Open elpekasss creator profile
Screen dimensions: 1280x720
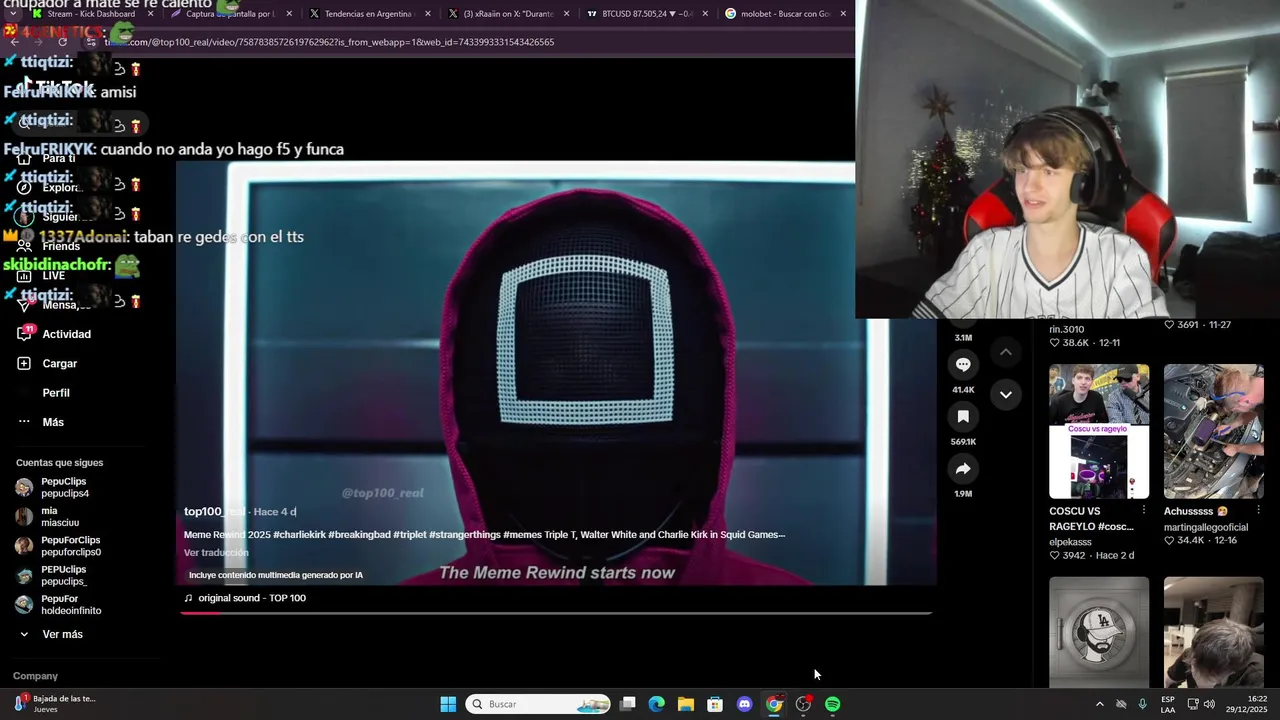1070,542
